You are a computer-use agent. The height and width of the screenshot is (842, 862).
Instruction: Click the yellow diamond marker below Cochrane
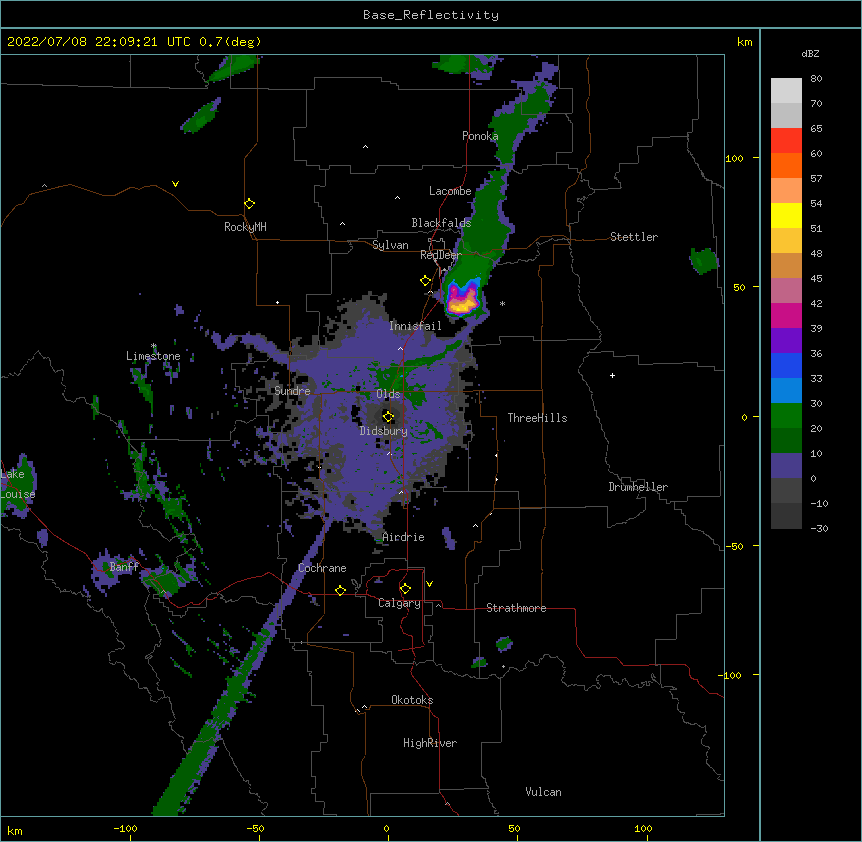(340, 590)
